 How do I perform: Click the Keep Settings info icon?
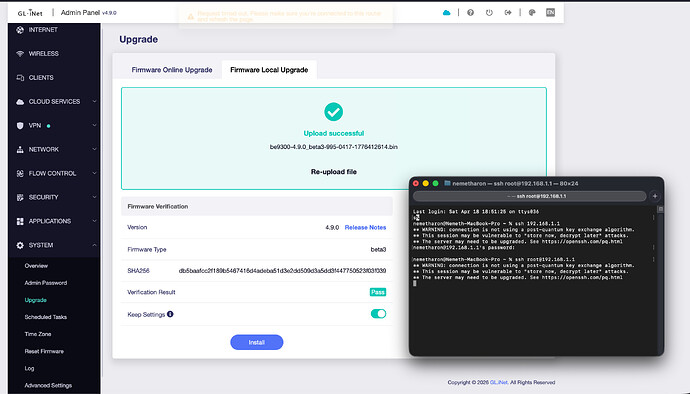click(170, 314)
